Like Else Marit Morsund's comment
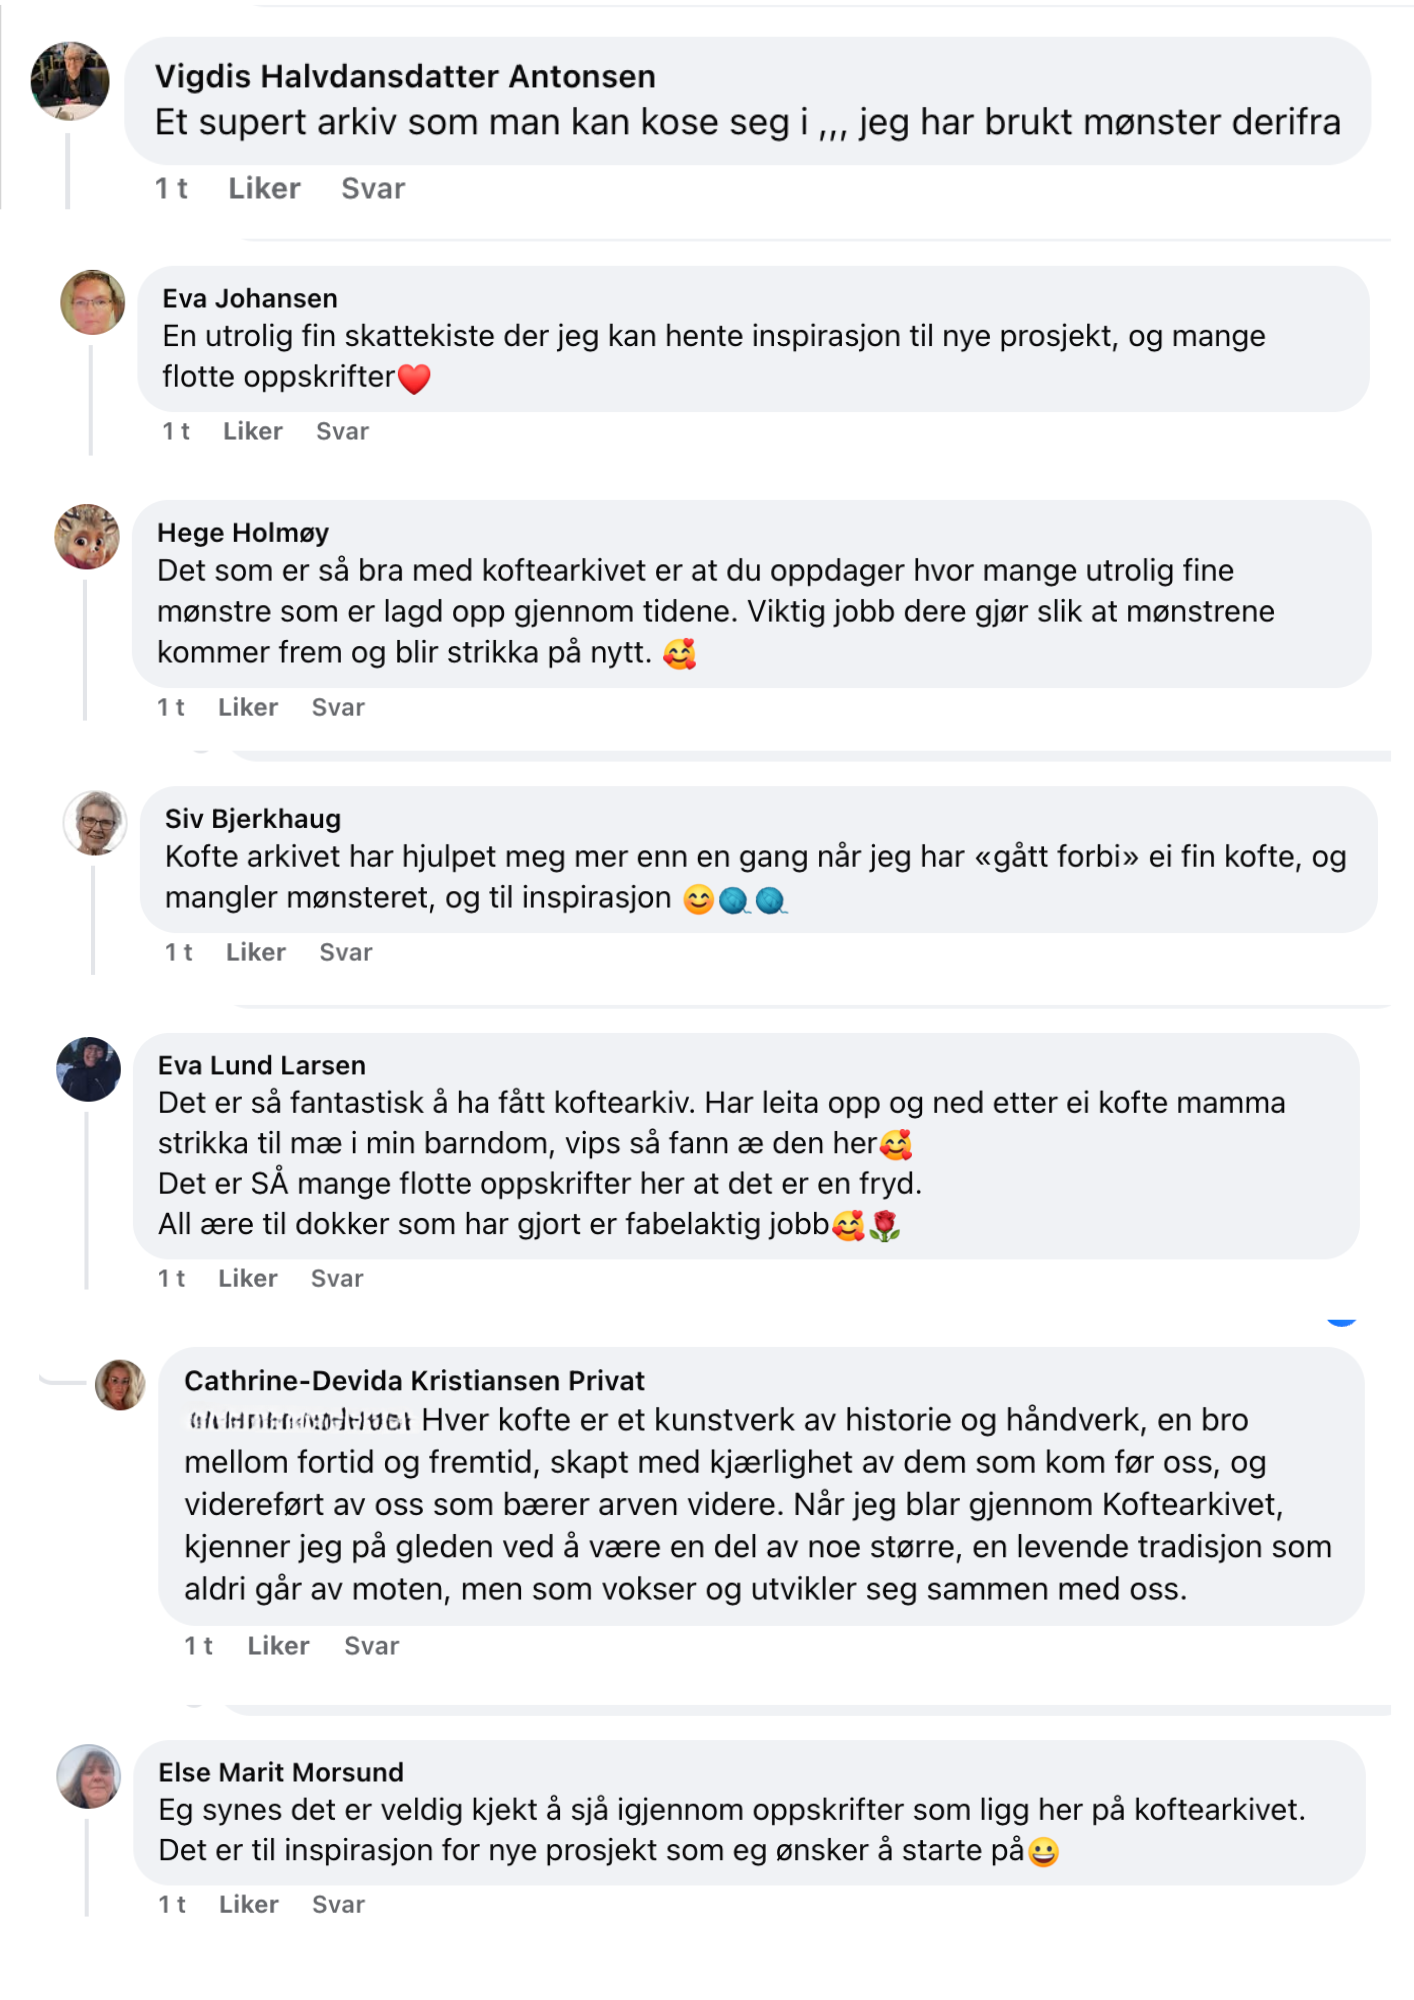The image size is (1414, 2000). click(249, 1904)
